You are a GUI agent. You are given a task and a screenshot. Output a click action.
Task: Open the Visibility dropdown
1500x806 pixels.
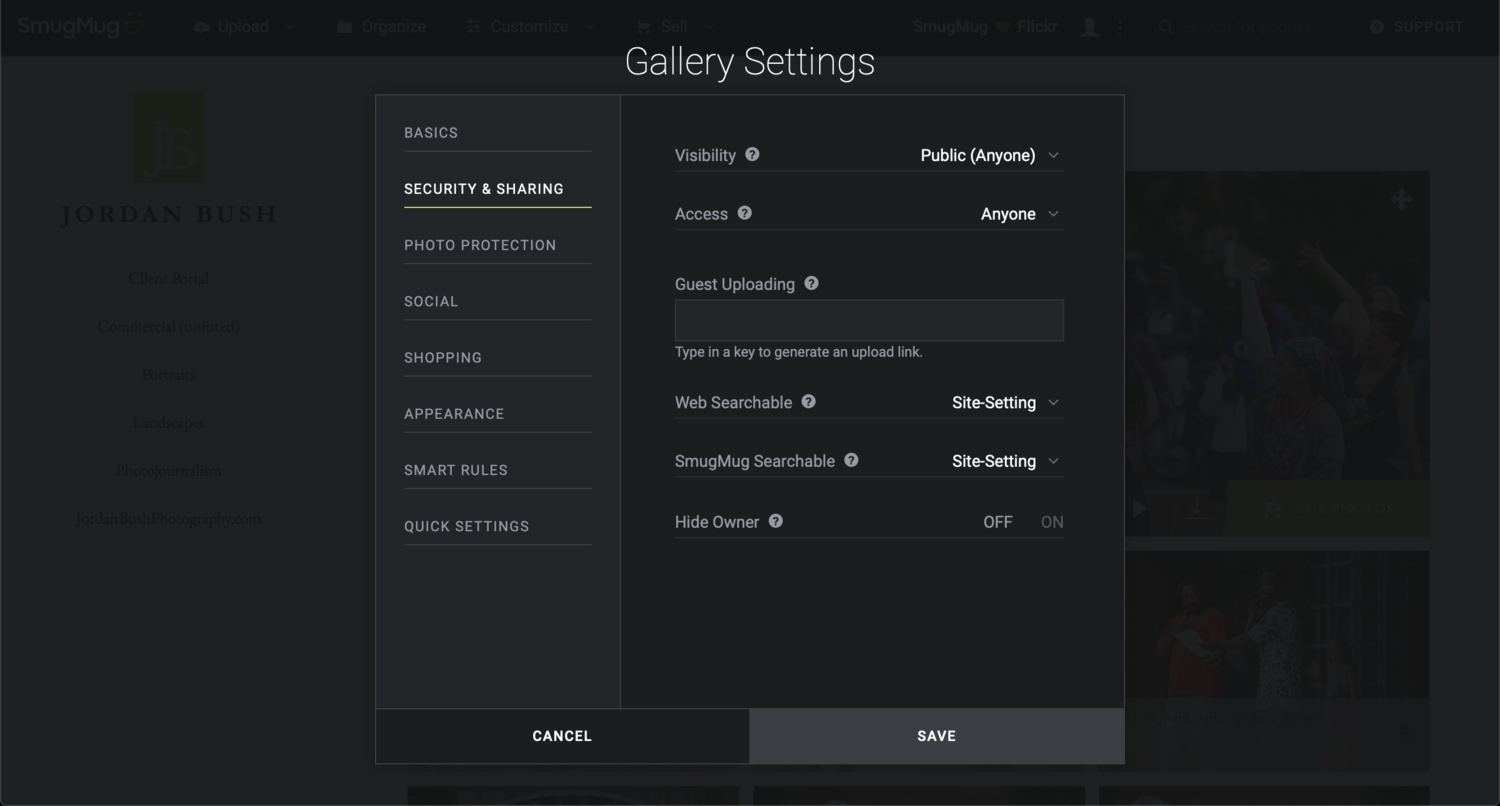point(989,156)
